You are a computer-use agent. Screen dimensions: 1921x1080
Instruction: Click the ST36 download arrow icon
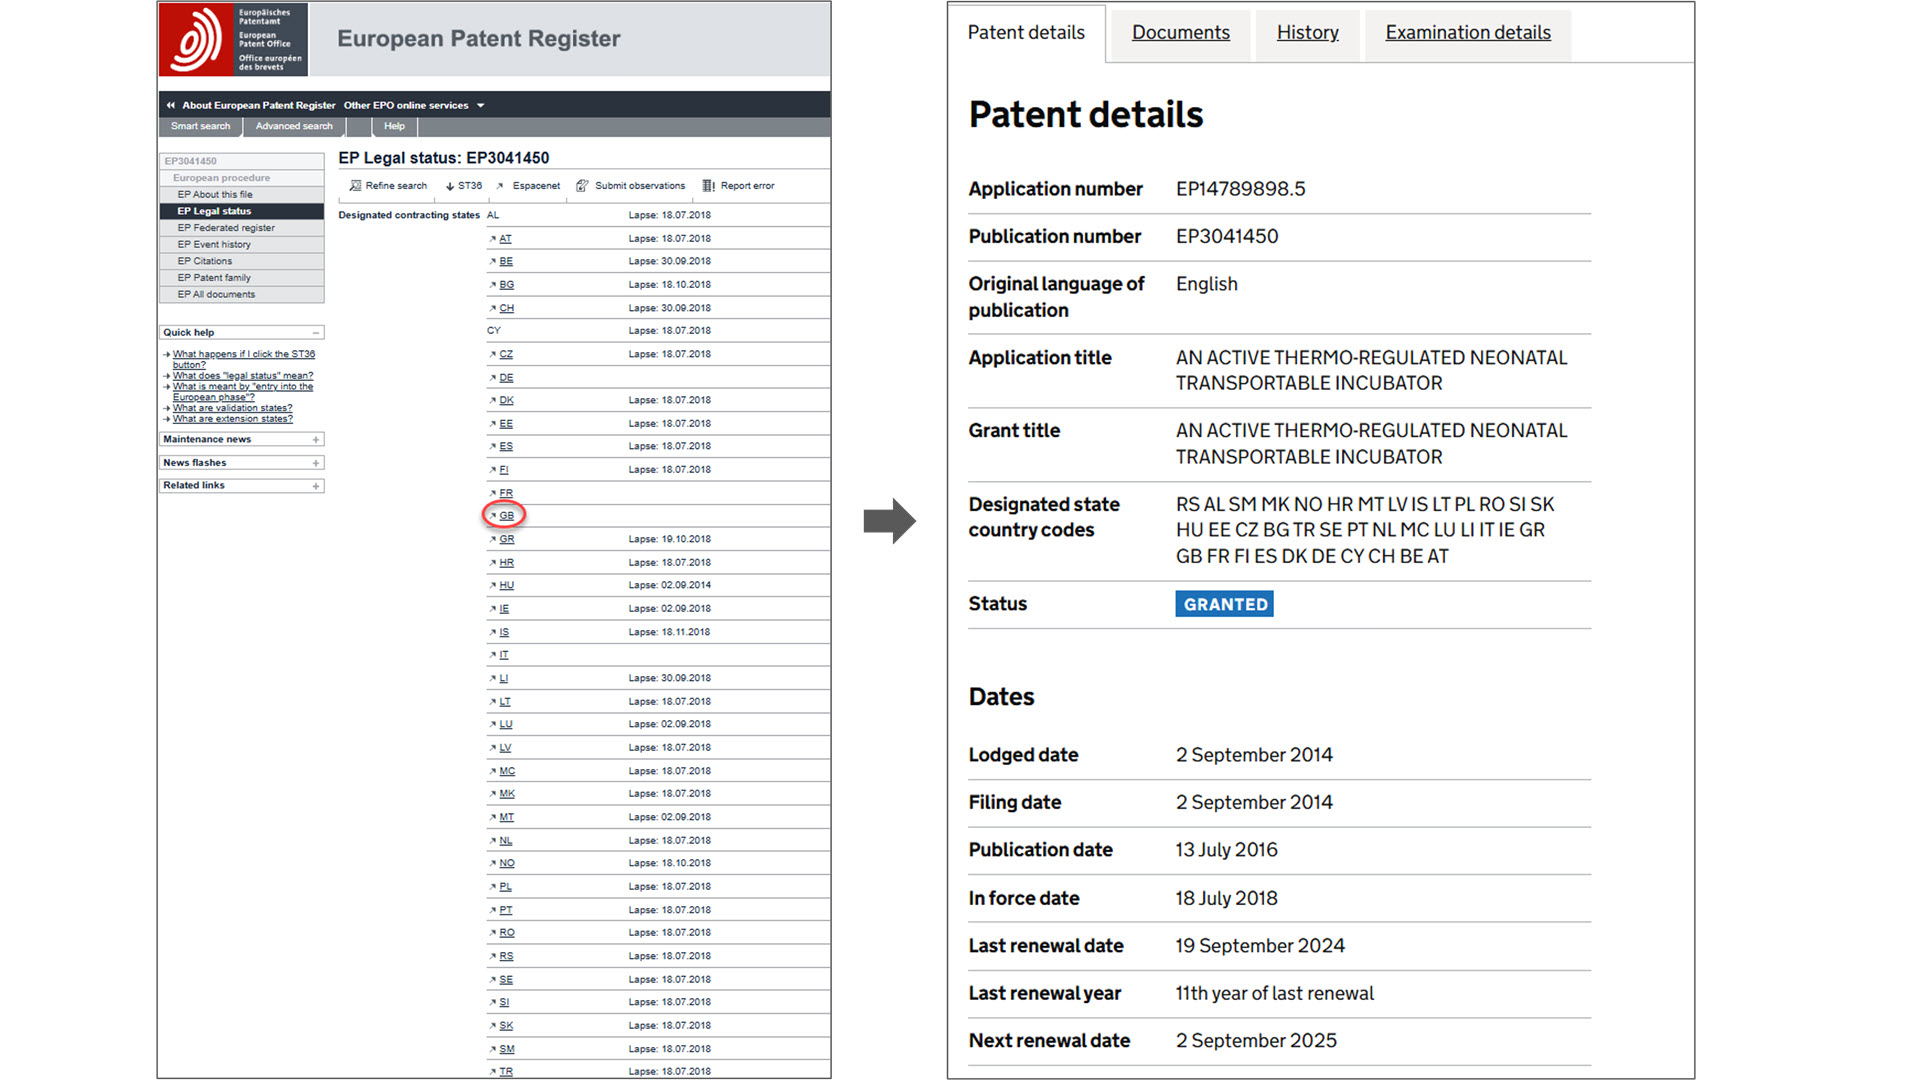coord(450,186)
